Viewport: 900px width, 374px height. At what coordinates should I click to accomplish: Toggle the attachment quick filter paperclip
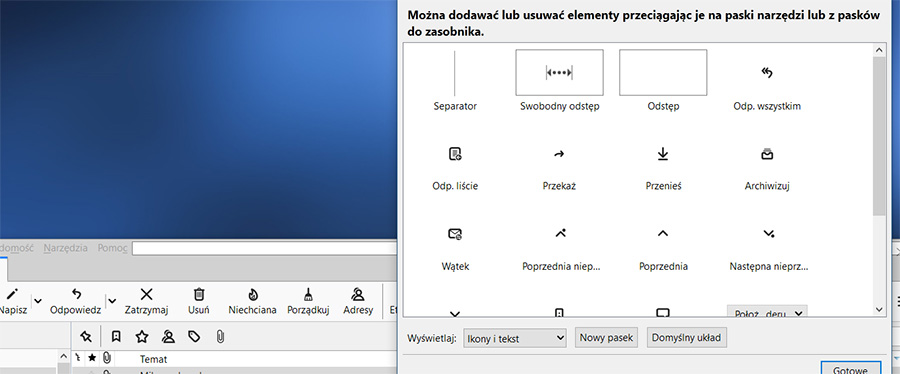tap(220, 337)
